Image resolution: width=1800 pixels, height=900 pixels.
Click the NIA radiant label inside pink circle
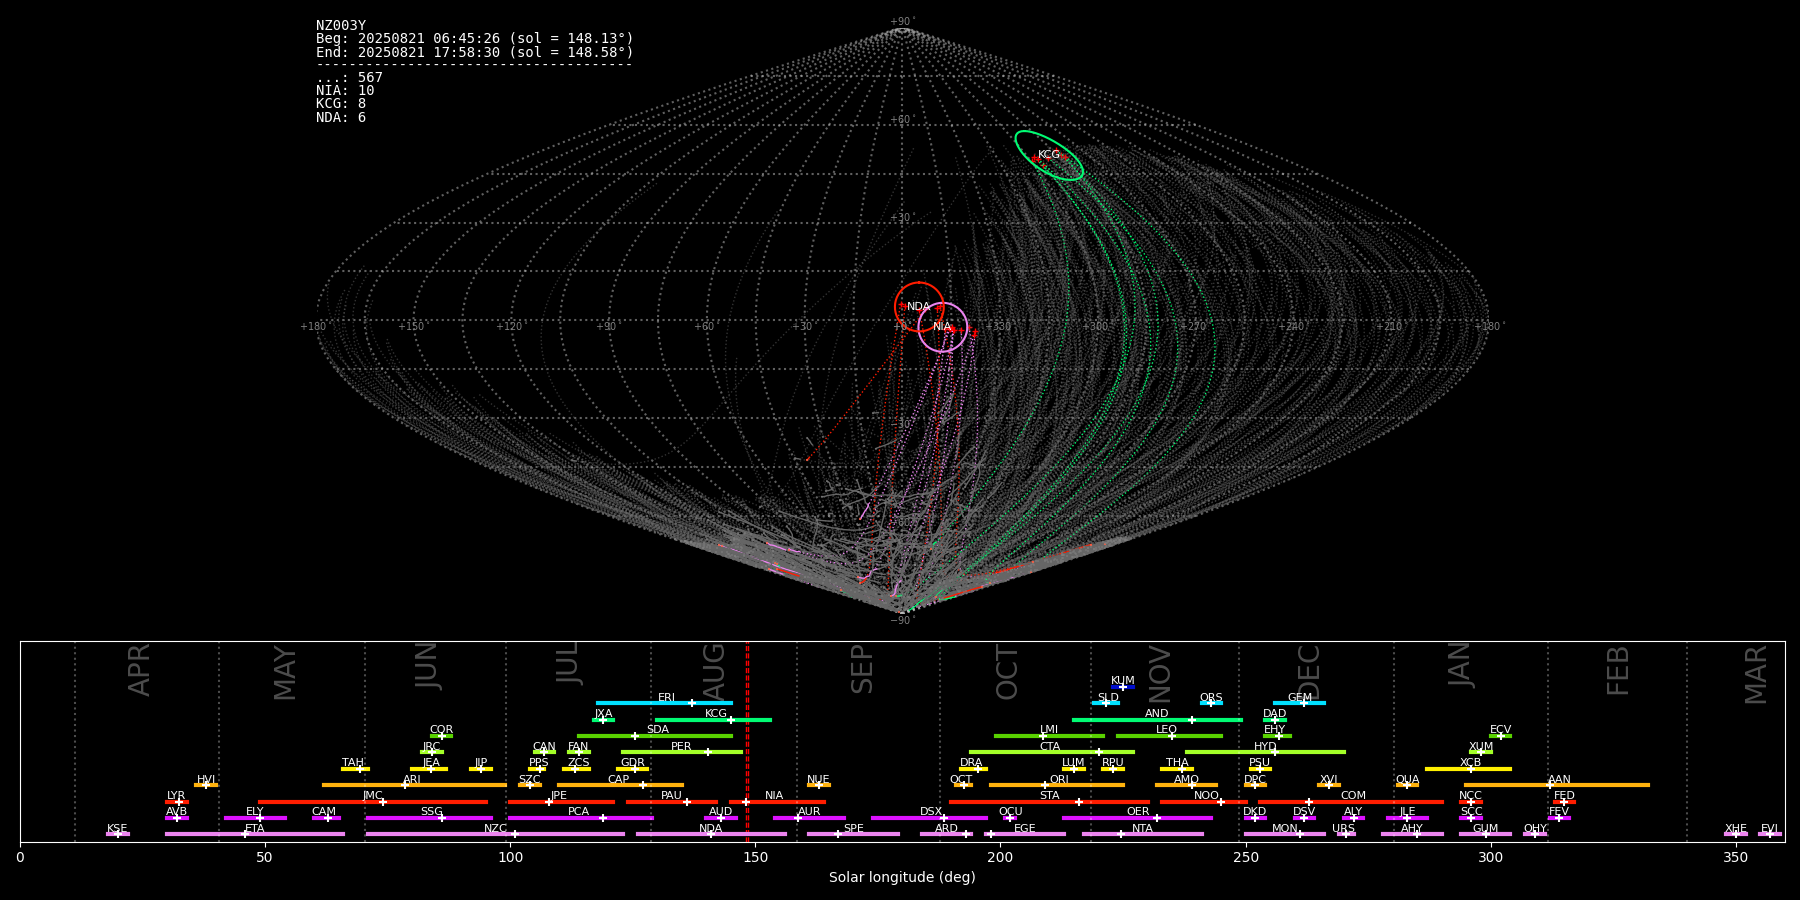click(x=942, y=327)
